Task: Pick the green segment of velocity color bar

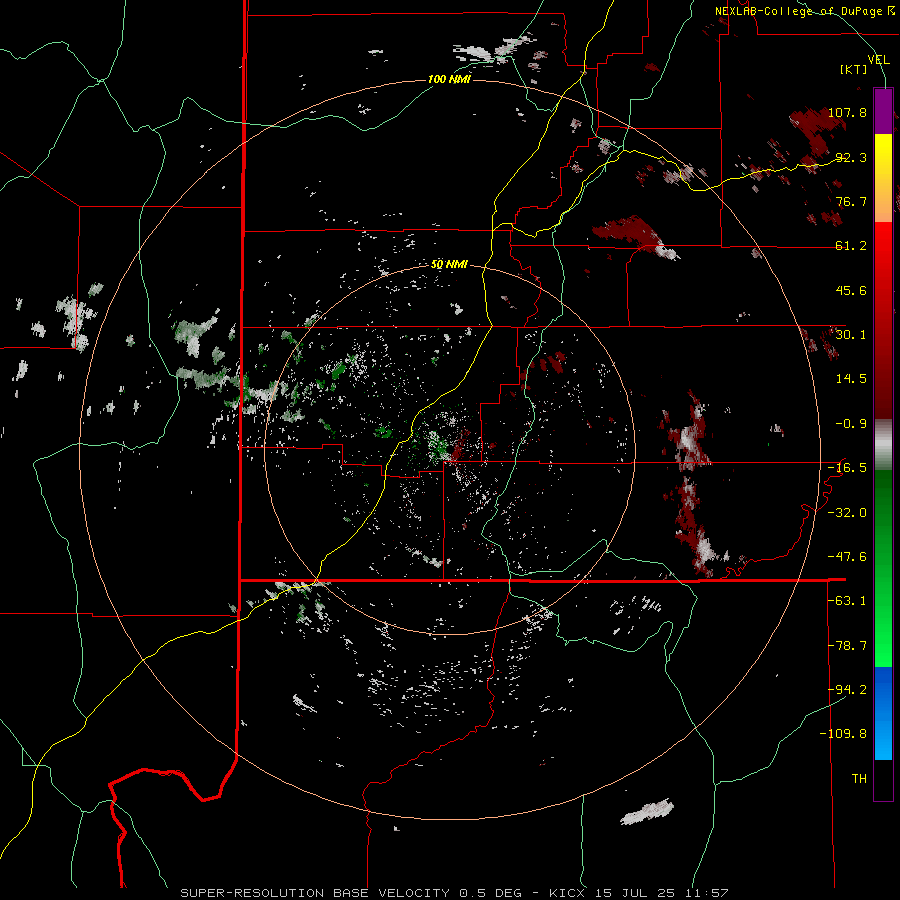Action: click(x=883, y=568)
